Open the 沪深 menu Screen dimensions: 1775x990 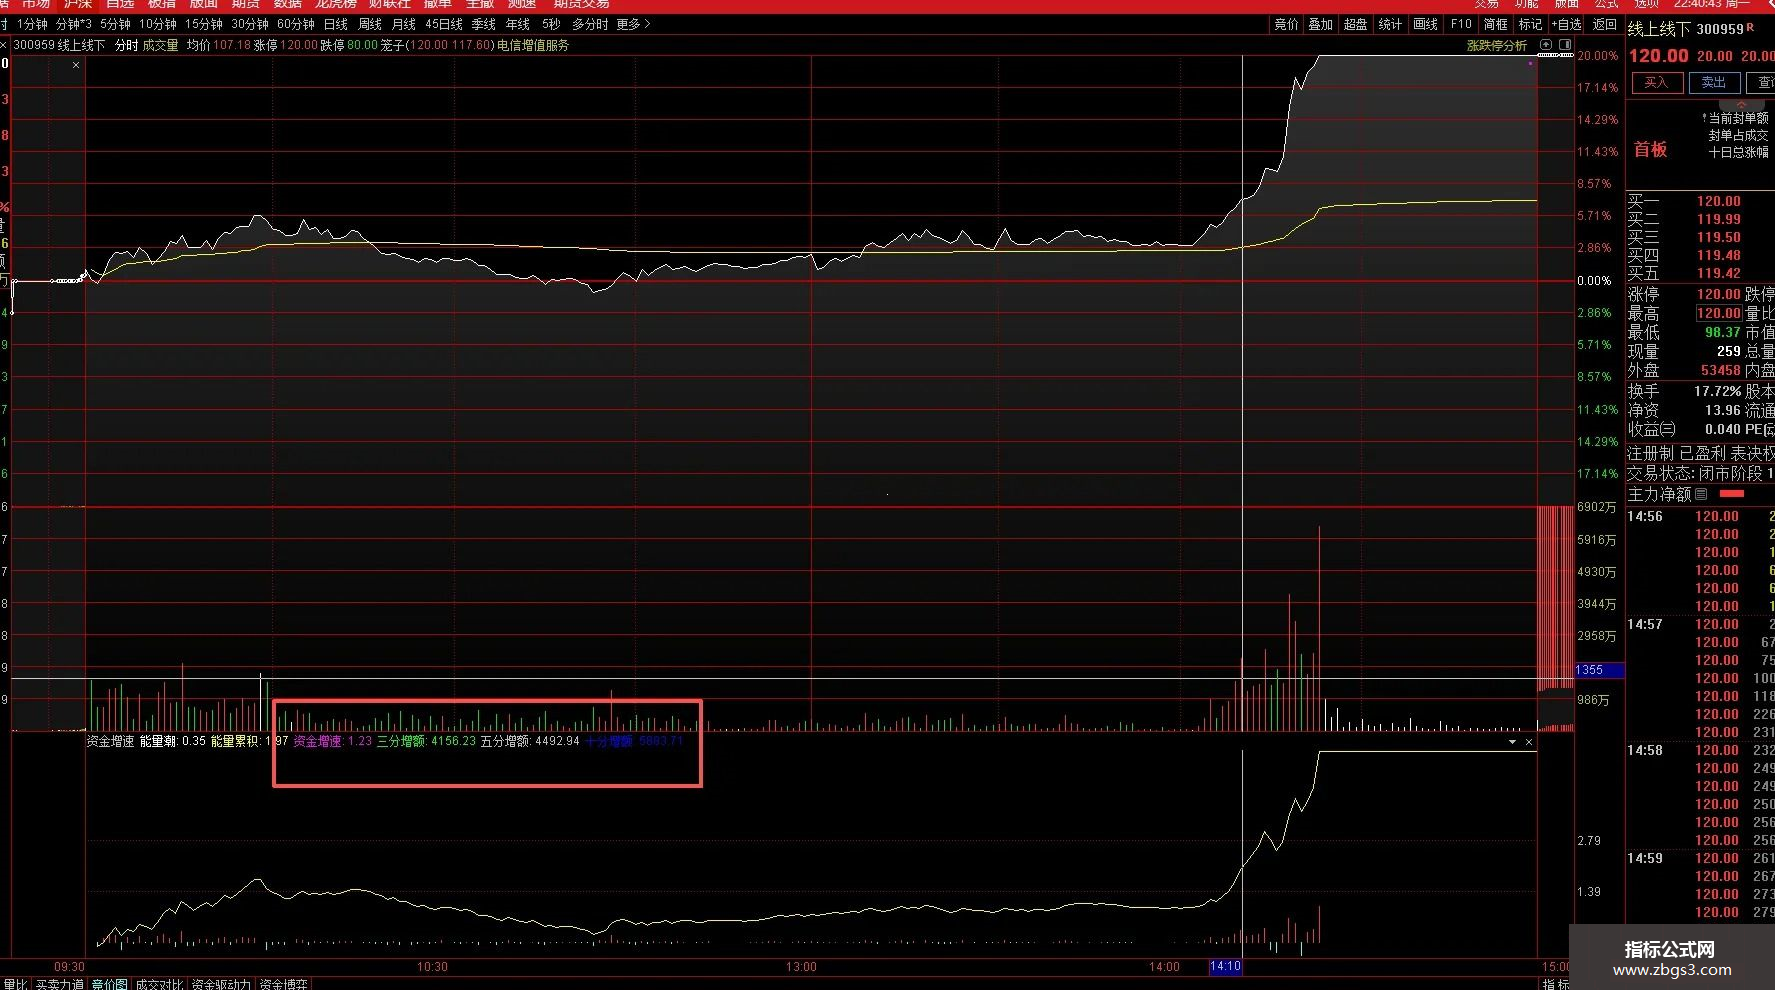[x=78, y=5]
